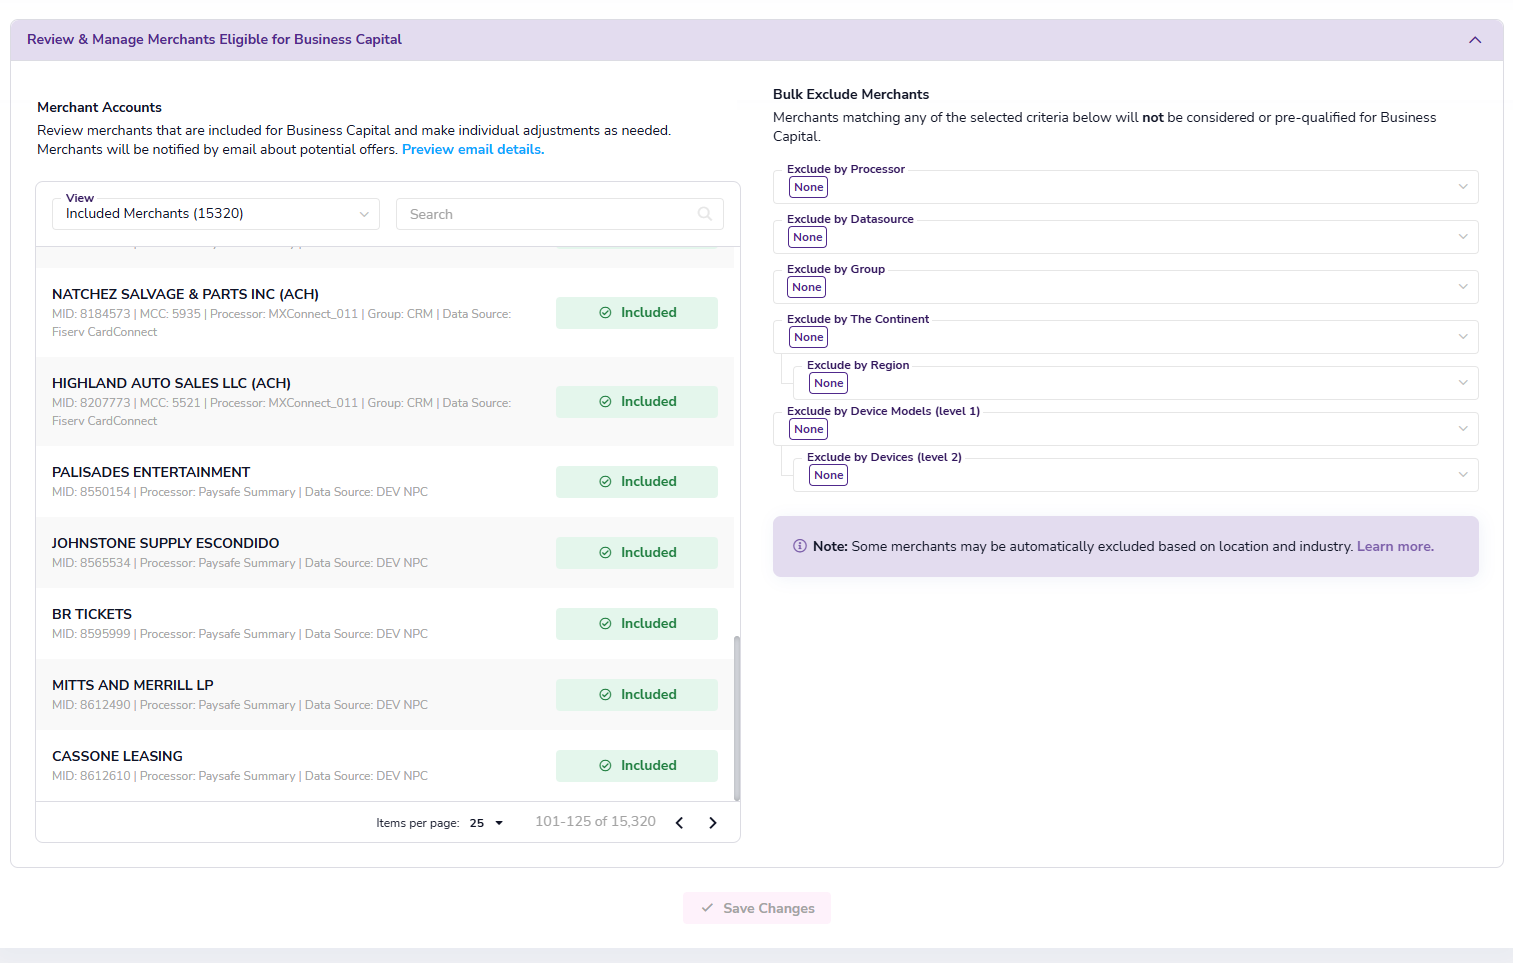Select the MITTS AND MERRILL LP merchant name
This screenshot has height=963, width=1513.
point(133,685)
